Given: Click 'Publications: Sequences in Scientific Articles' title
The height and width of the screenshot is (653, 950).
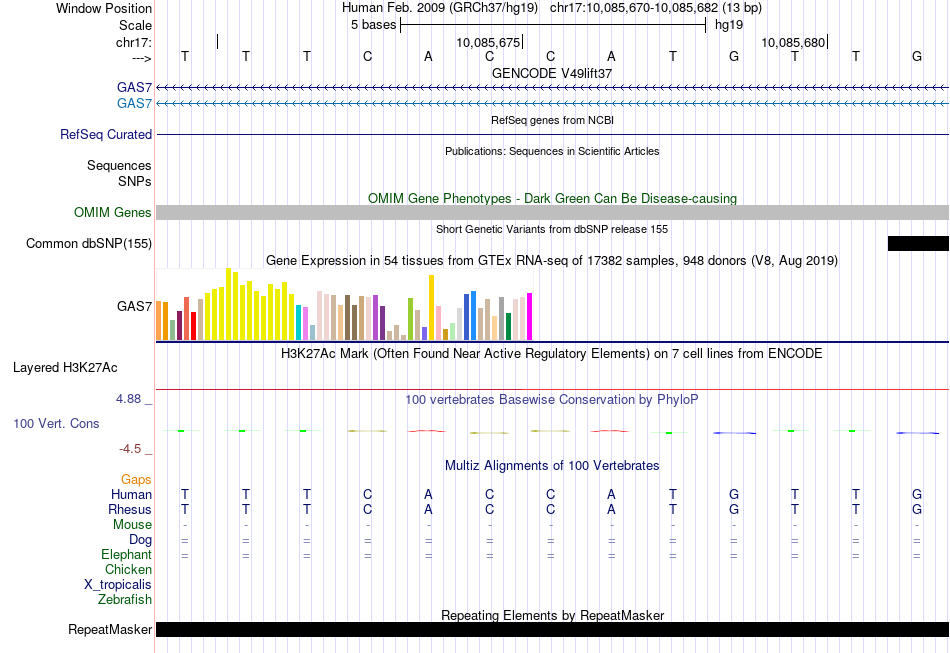Looking at the screenshot, I should [552, 151].
